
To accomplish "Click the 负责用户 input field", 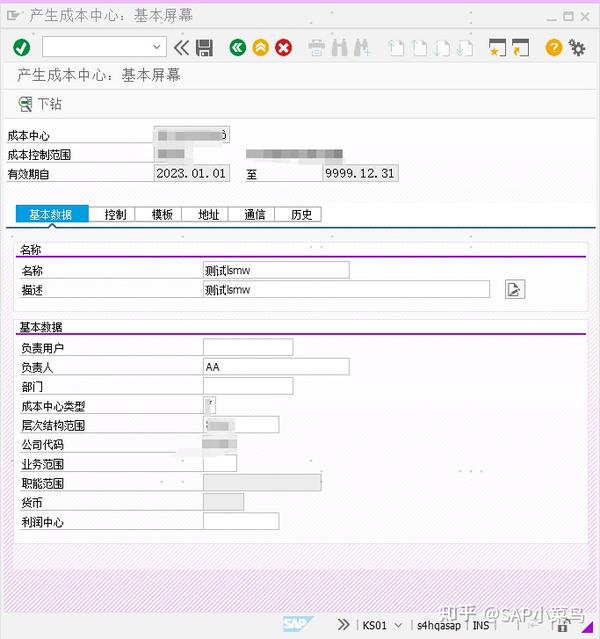I will tap(248, 347).
